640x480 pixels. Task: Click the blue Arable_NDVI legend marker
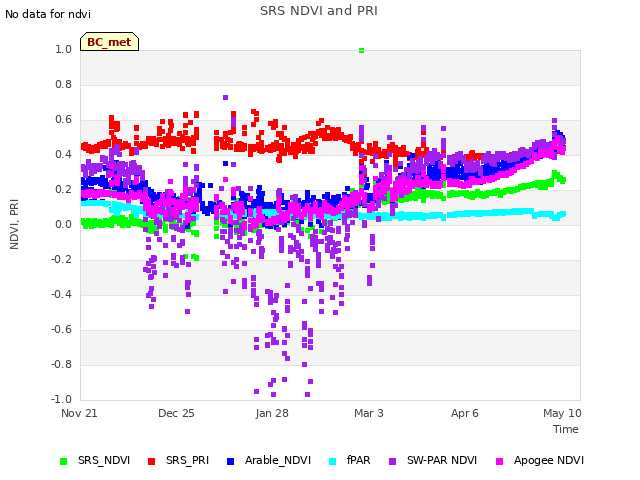point(230,461)
